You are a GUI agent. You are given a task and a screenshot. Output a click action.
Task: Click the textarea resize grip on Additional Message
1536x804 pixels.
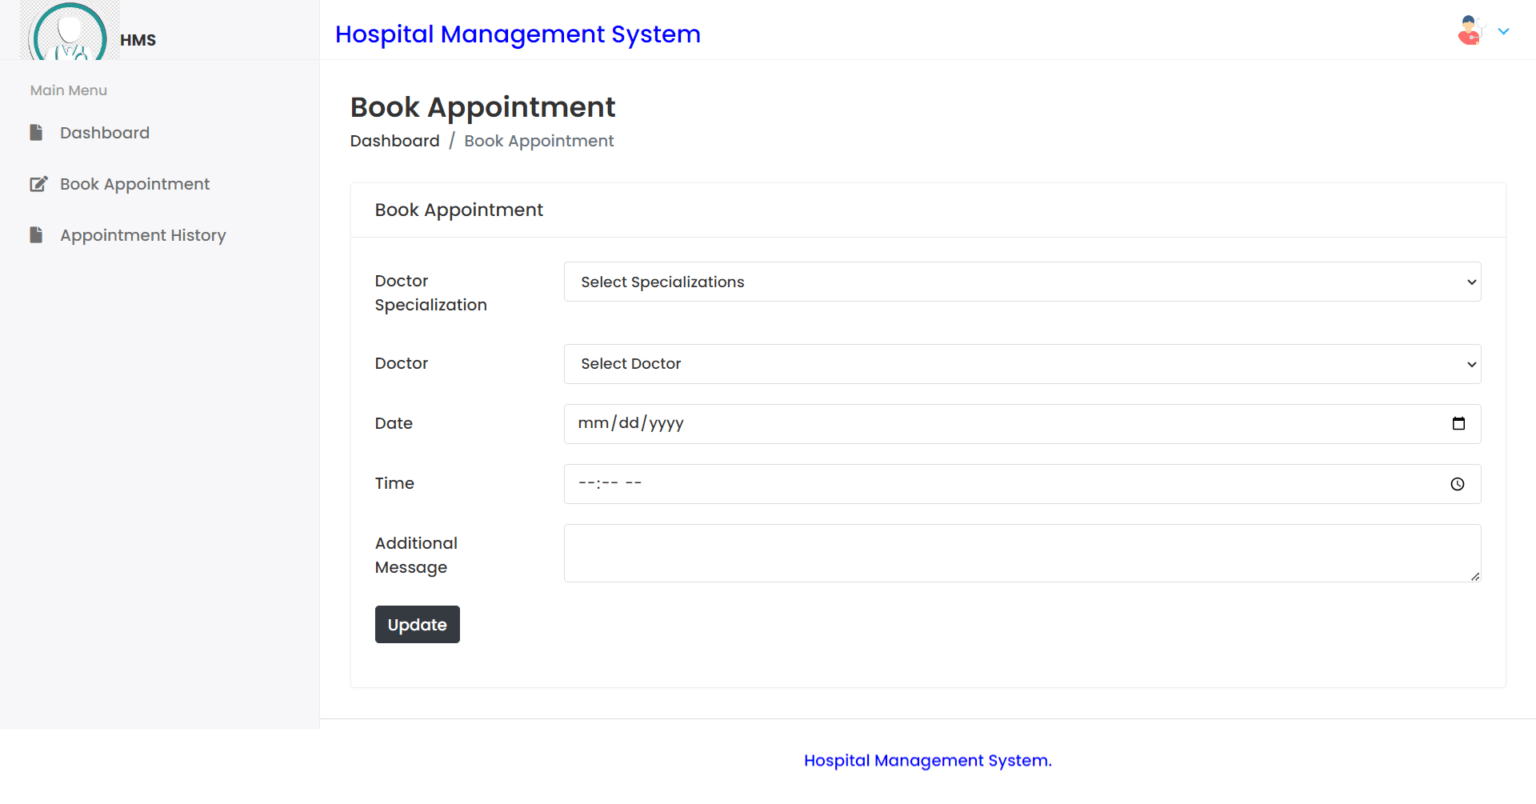(1475, 577)
